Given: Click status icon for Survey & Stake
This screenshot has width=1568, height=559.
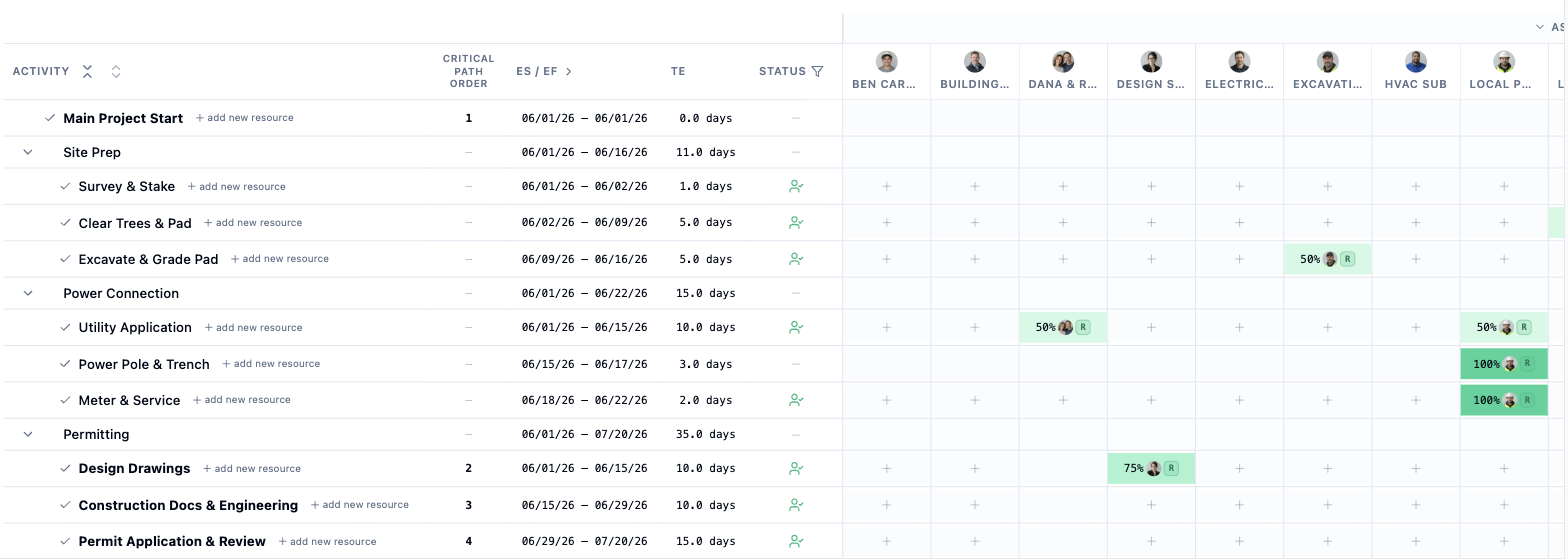Looking at the screenshot, I should 796,186.
